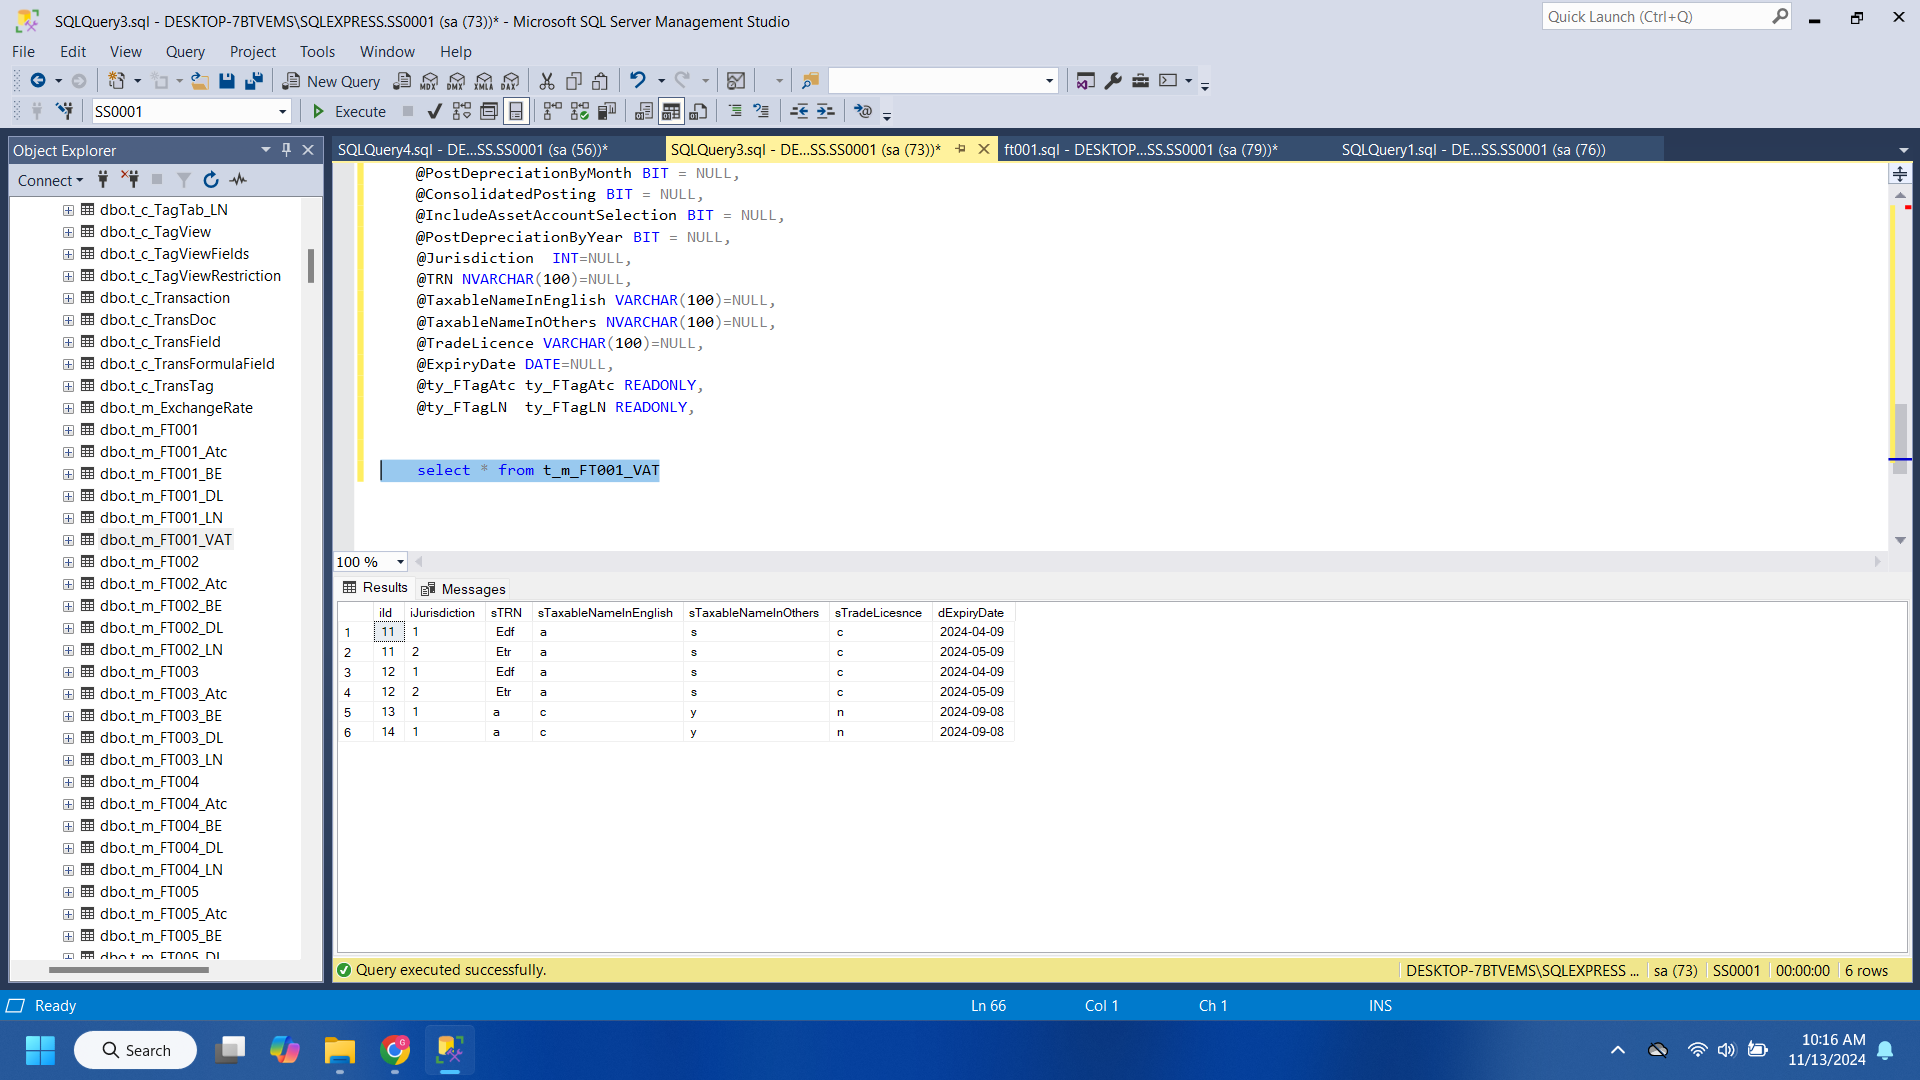
Task: Expand dbo.t_m_FT001_VAT table node
Action: point(68,540)
